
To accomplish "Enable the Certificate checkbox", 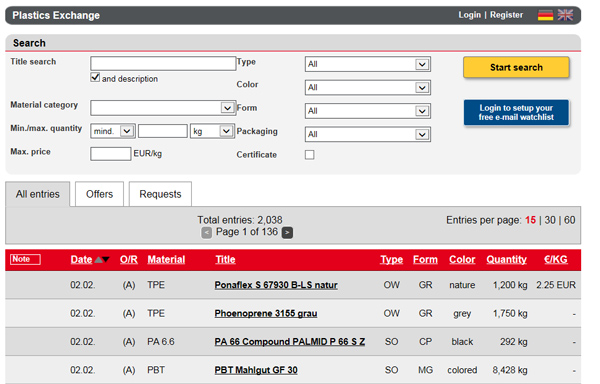I will click(x=310, y=155).
